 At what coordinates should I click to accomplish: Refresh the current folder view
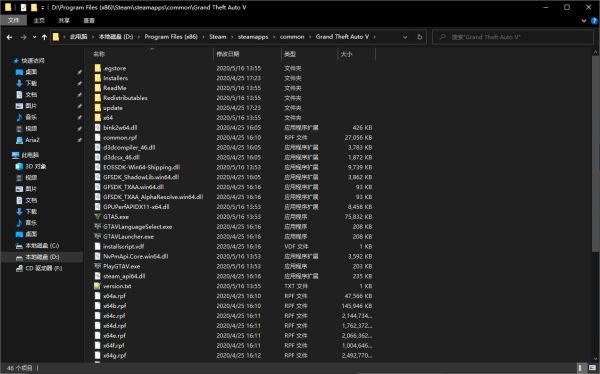pos(419,37)
